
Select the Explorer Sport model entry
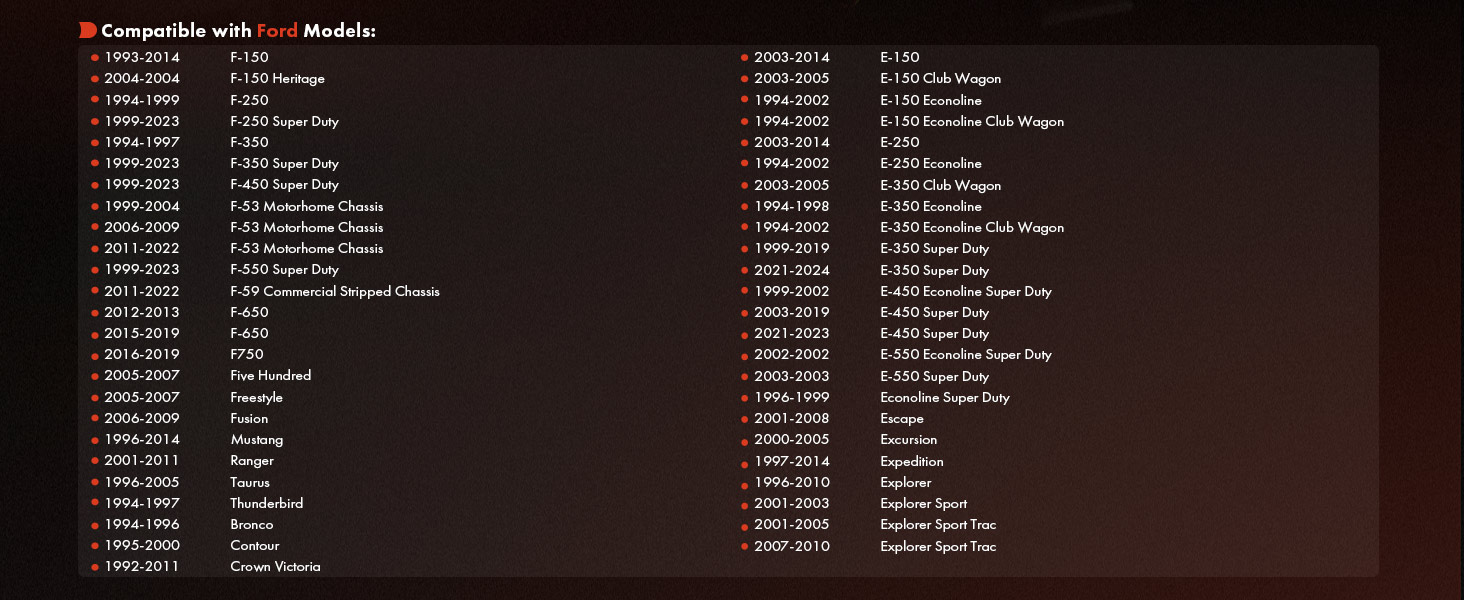point(923,503)
